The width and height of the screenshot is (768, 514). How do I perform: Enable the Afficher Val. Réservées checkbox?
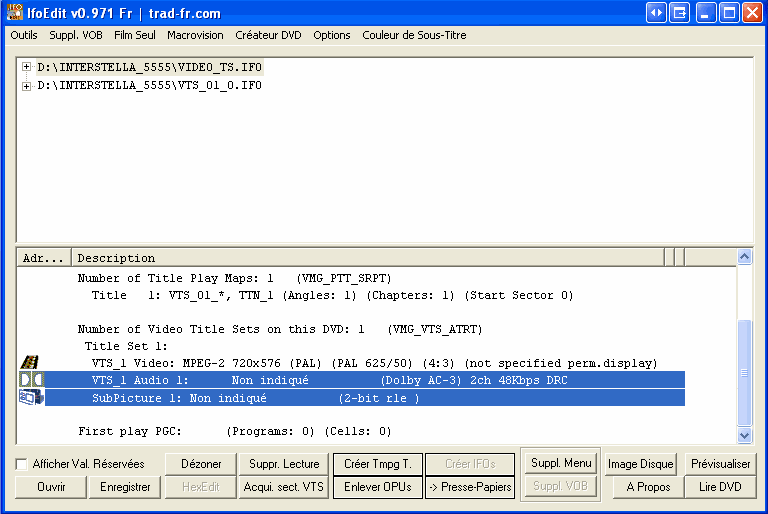[x=22, y=464]
